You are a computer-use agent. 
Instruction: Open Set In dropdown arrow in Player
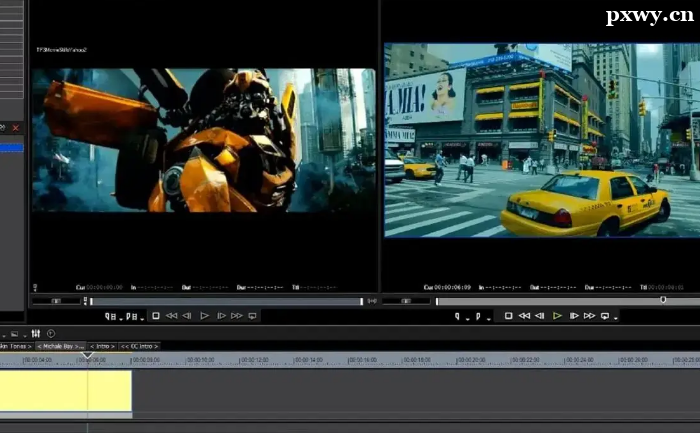point(121,319)
